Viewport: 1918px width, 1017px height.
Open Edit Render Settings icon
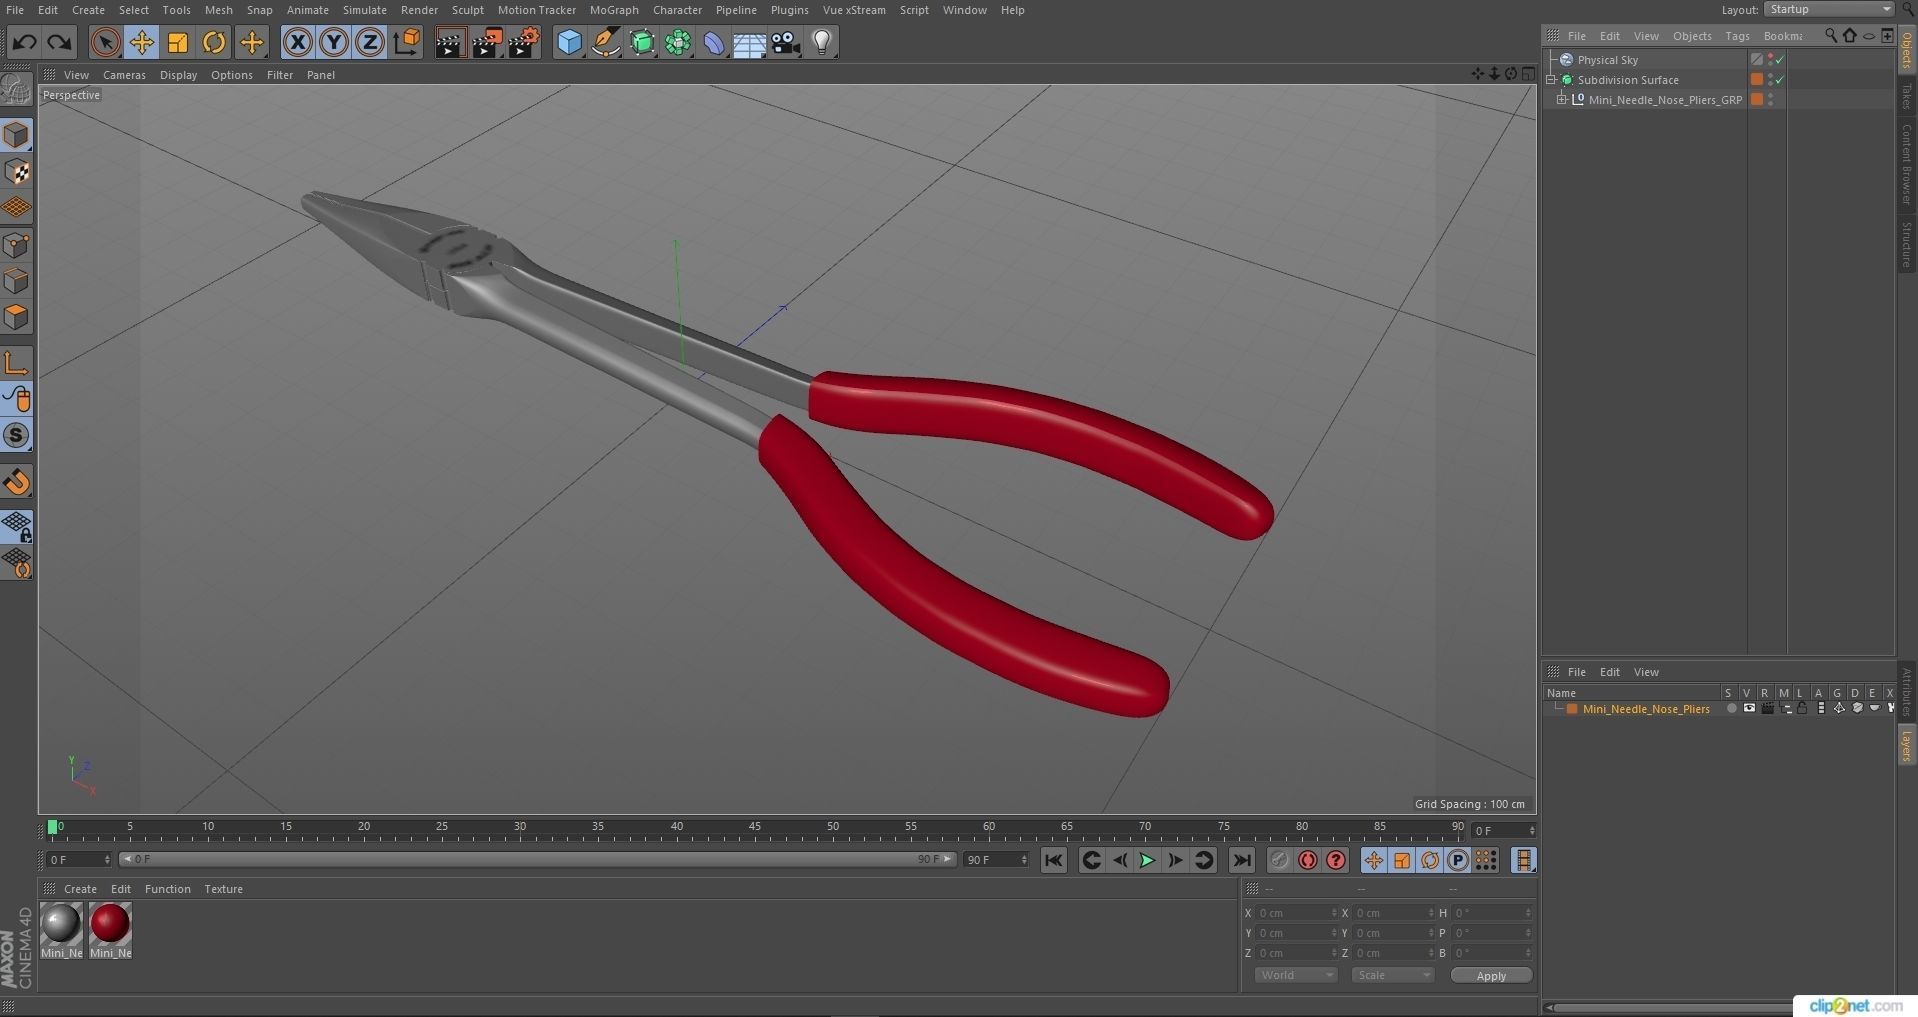pyautogui.click(x=524, y=42)
